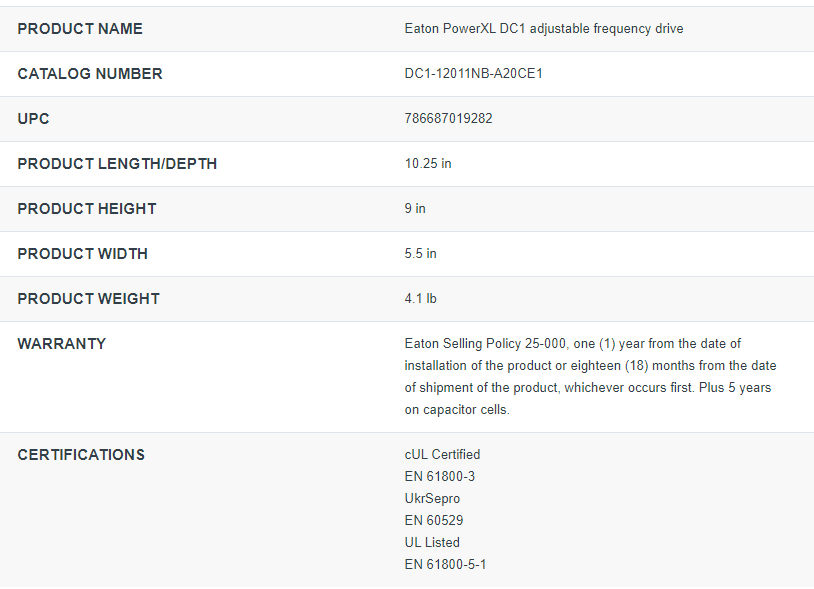Click the UkrSepro certification entry

pyautogui.click(x=432, y=499)
